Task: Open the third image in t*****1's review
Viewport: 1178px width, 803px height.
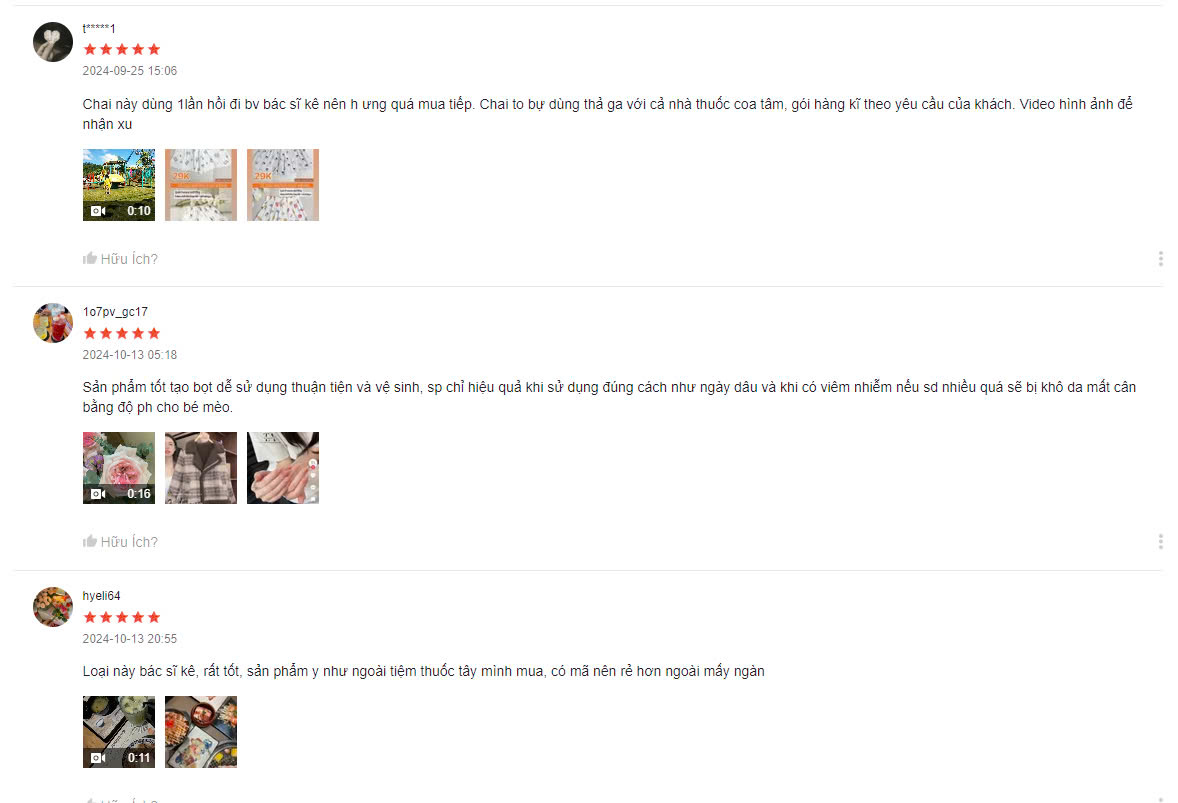Action: (x=282, y=185)
